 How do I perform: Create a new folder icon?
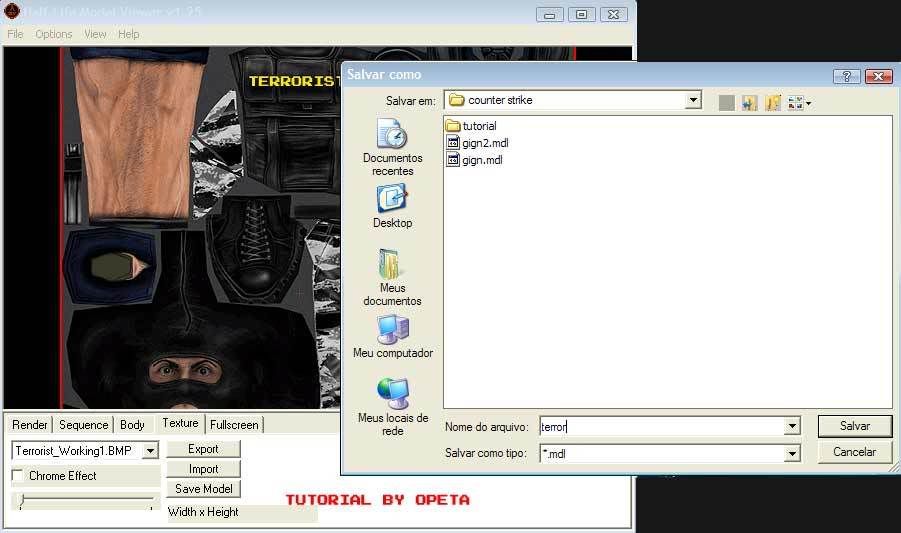(773, 103)
